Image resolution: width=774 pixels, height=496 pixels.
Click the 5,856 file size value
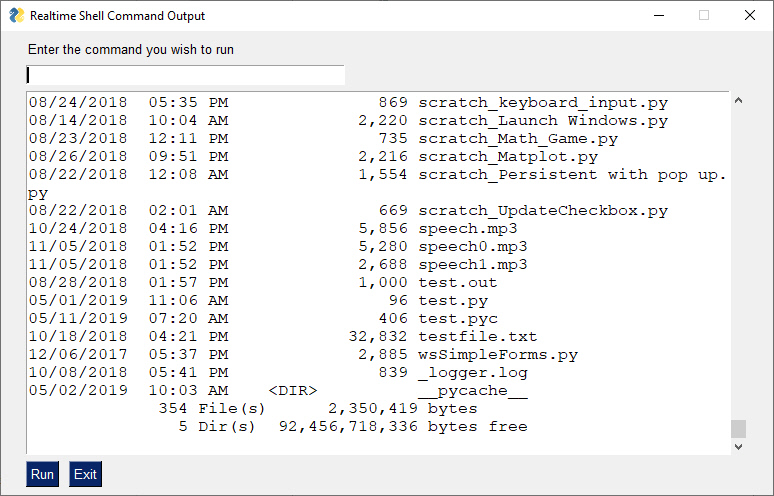[383, 229]
